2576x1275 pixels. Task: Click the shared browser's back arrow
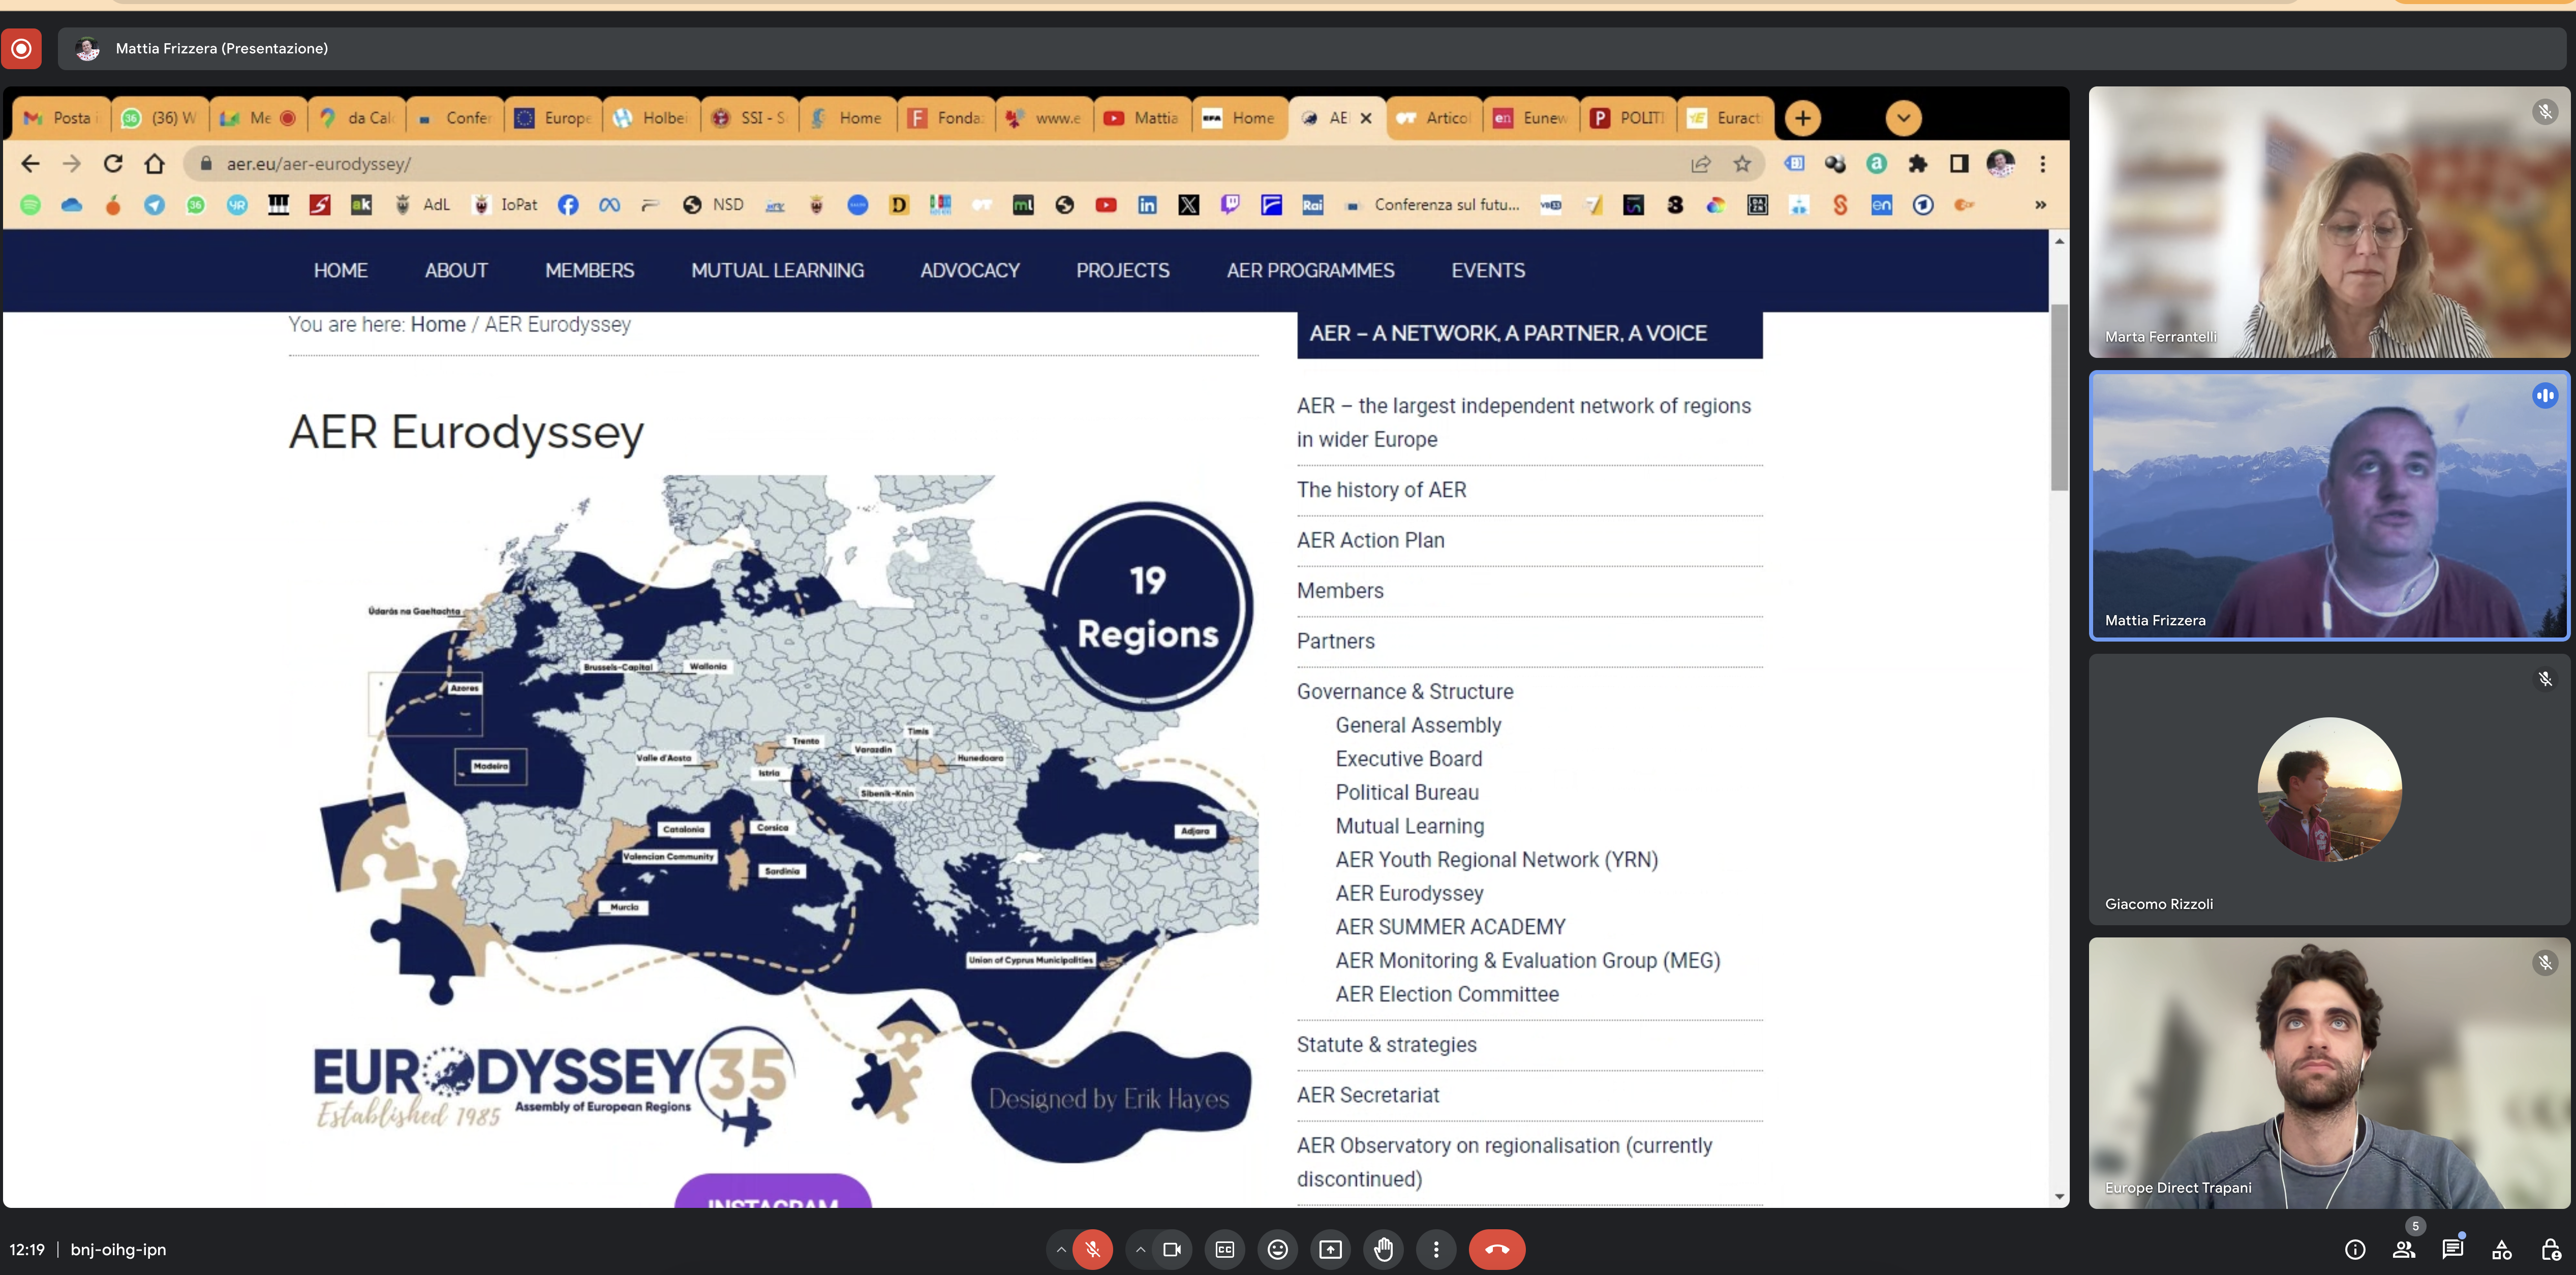30,163
